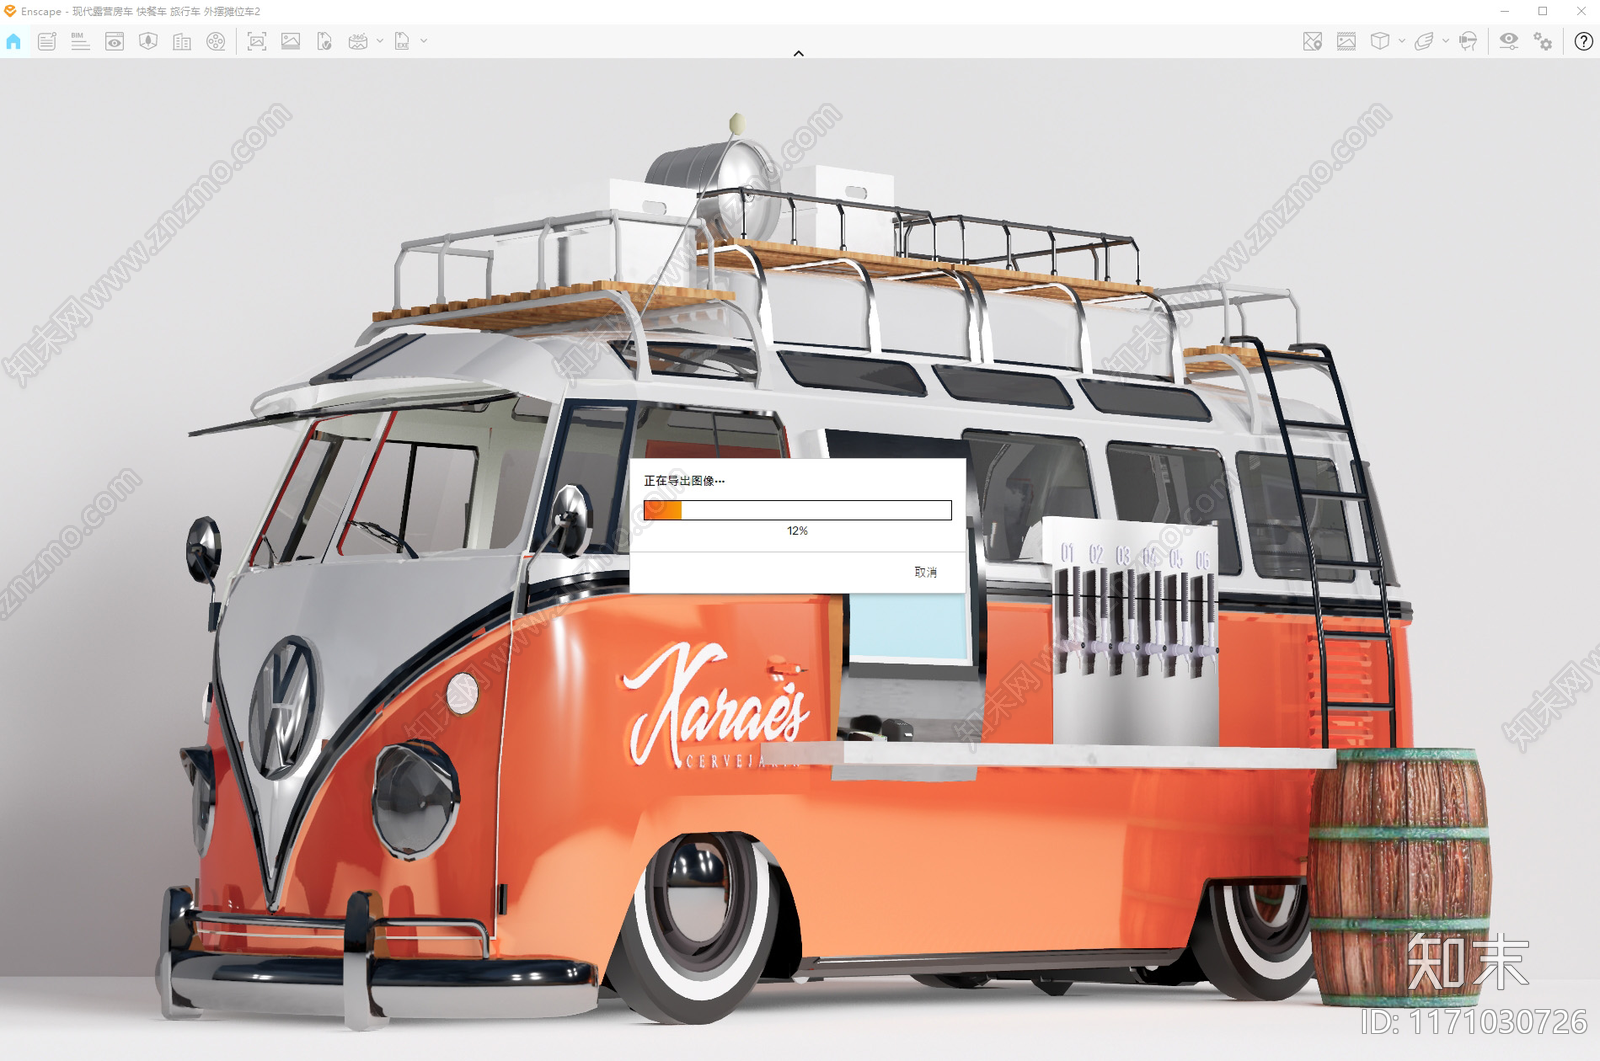Click the 12% progress text
Screen dimensions: 1600x1061
797,531
